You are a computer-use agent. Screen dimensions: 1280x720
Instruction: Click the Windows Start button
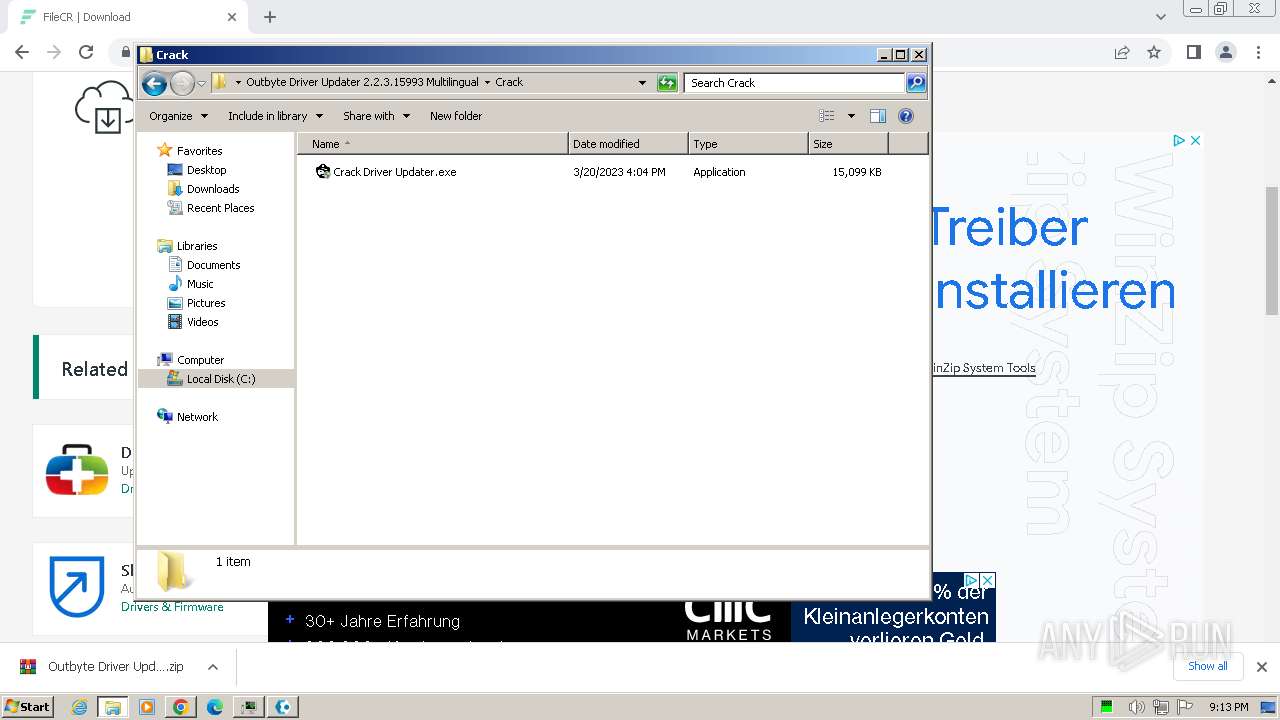click(x=28, y=706)
